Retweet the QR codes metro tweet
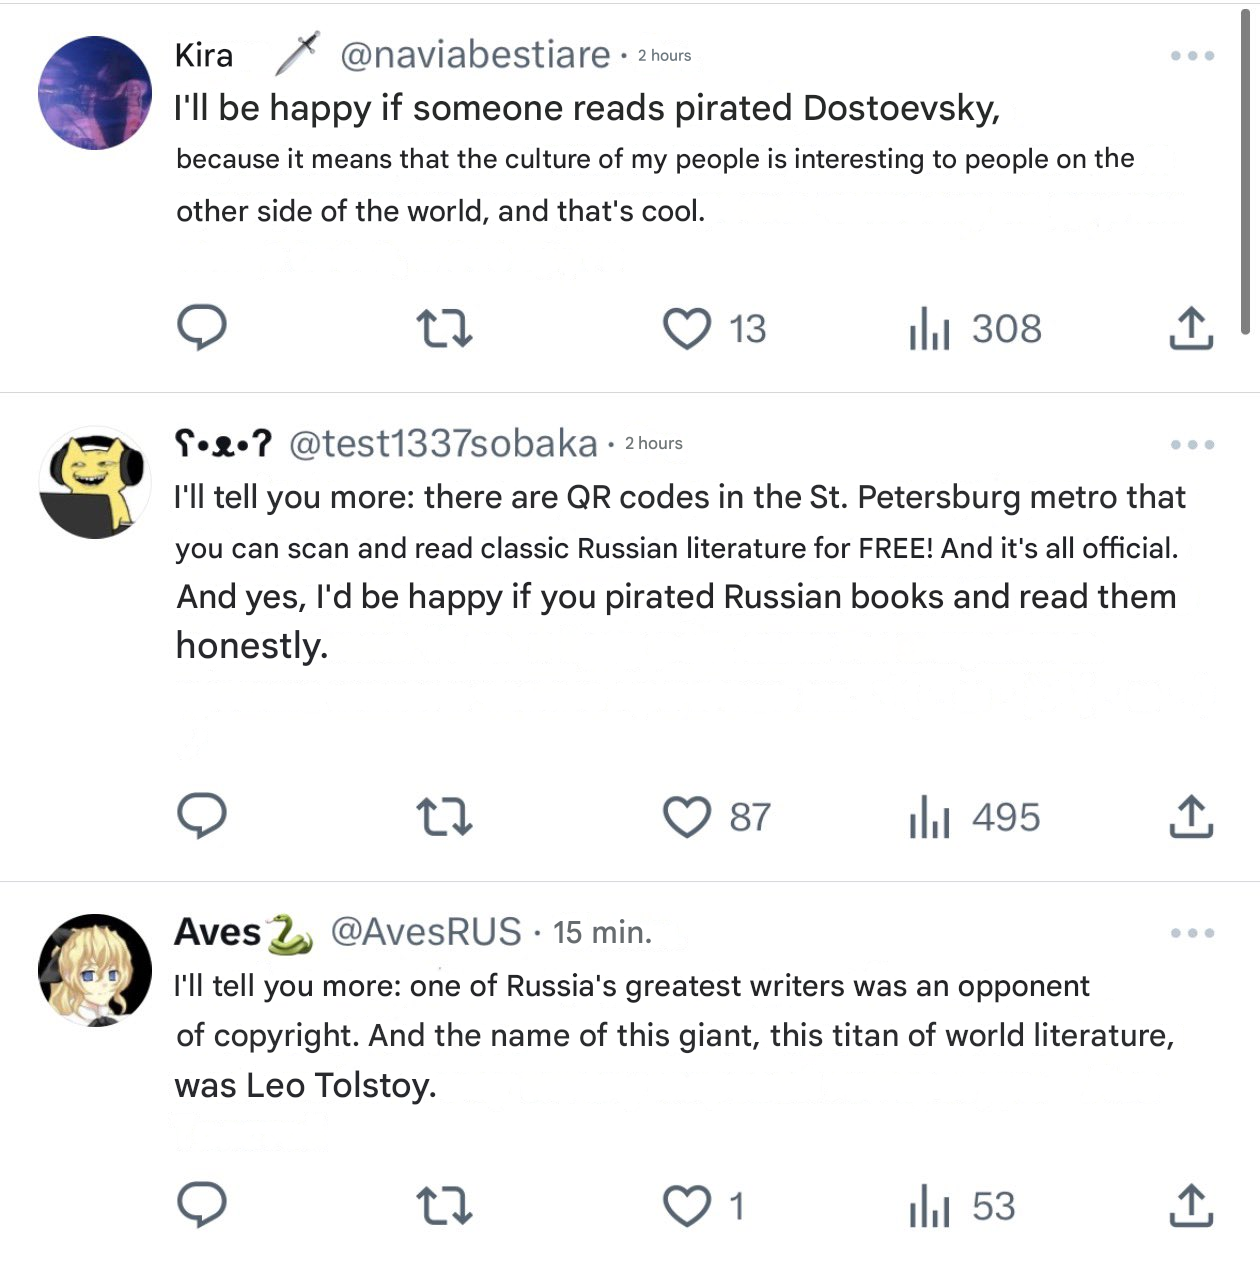 click(443, 817)
